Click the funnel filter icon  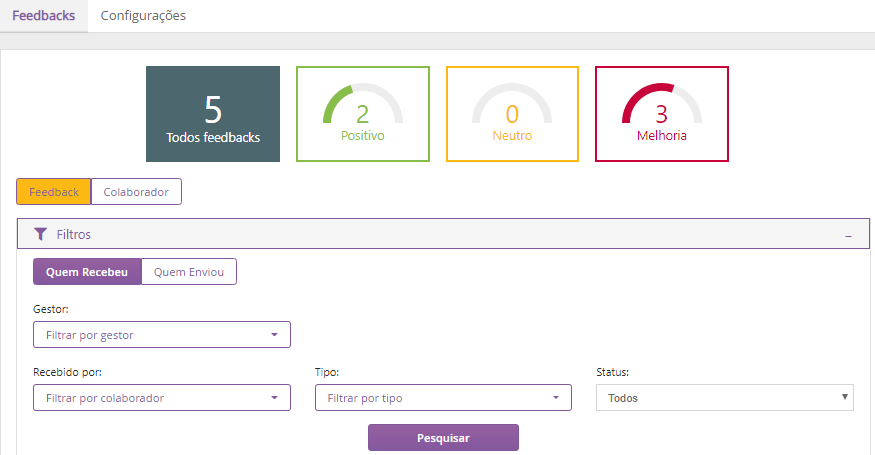pos(40,234)
